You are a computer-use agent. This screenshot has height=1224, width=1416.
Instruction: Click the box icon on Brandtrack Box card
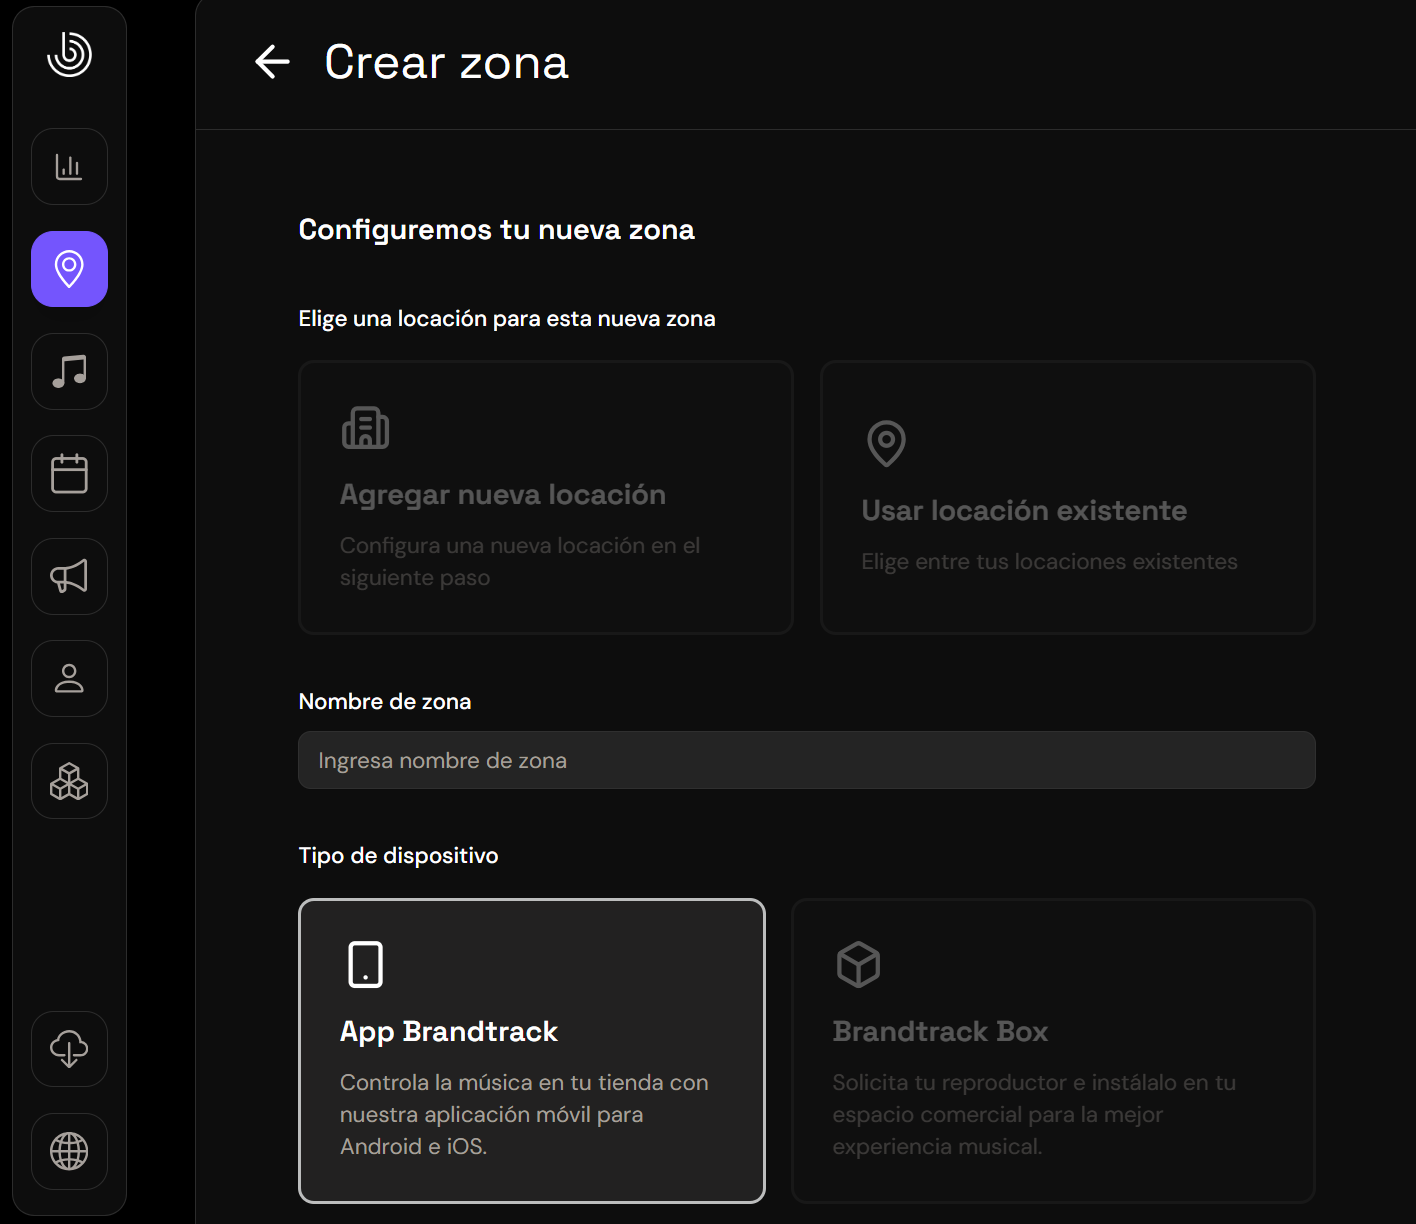858,965
